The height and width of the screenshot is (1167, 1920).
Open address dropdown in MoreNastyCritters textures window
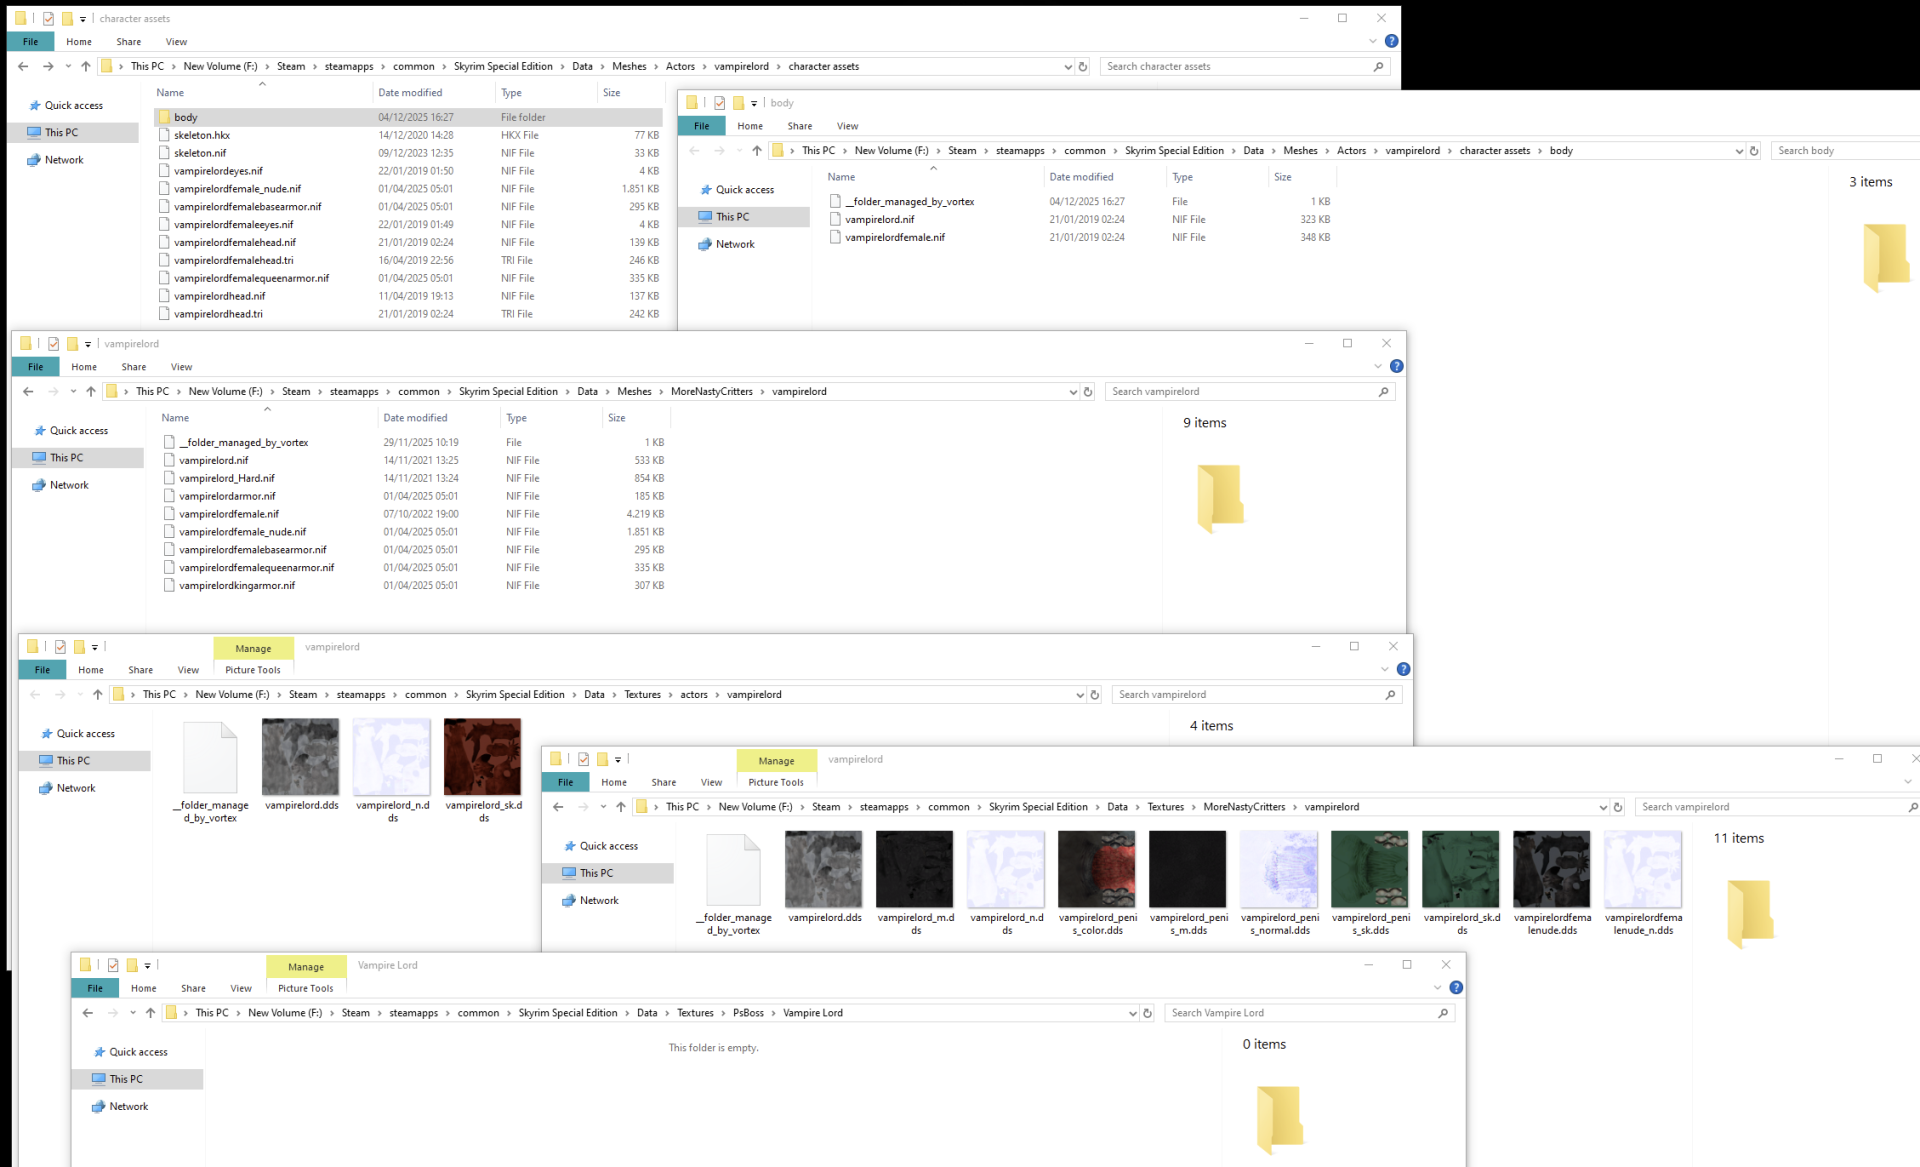click(x=1603, y=807)
